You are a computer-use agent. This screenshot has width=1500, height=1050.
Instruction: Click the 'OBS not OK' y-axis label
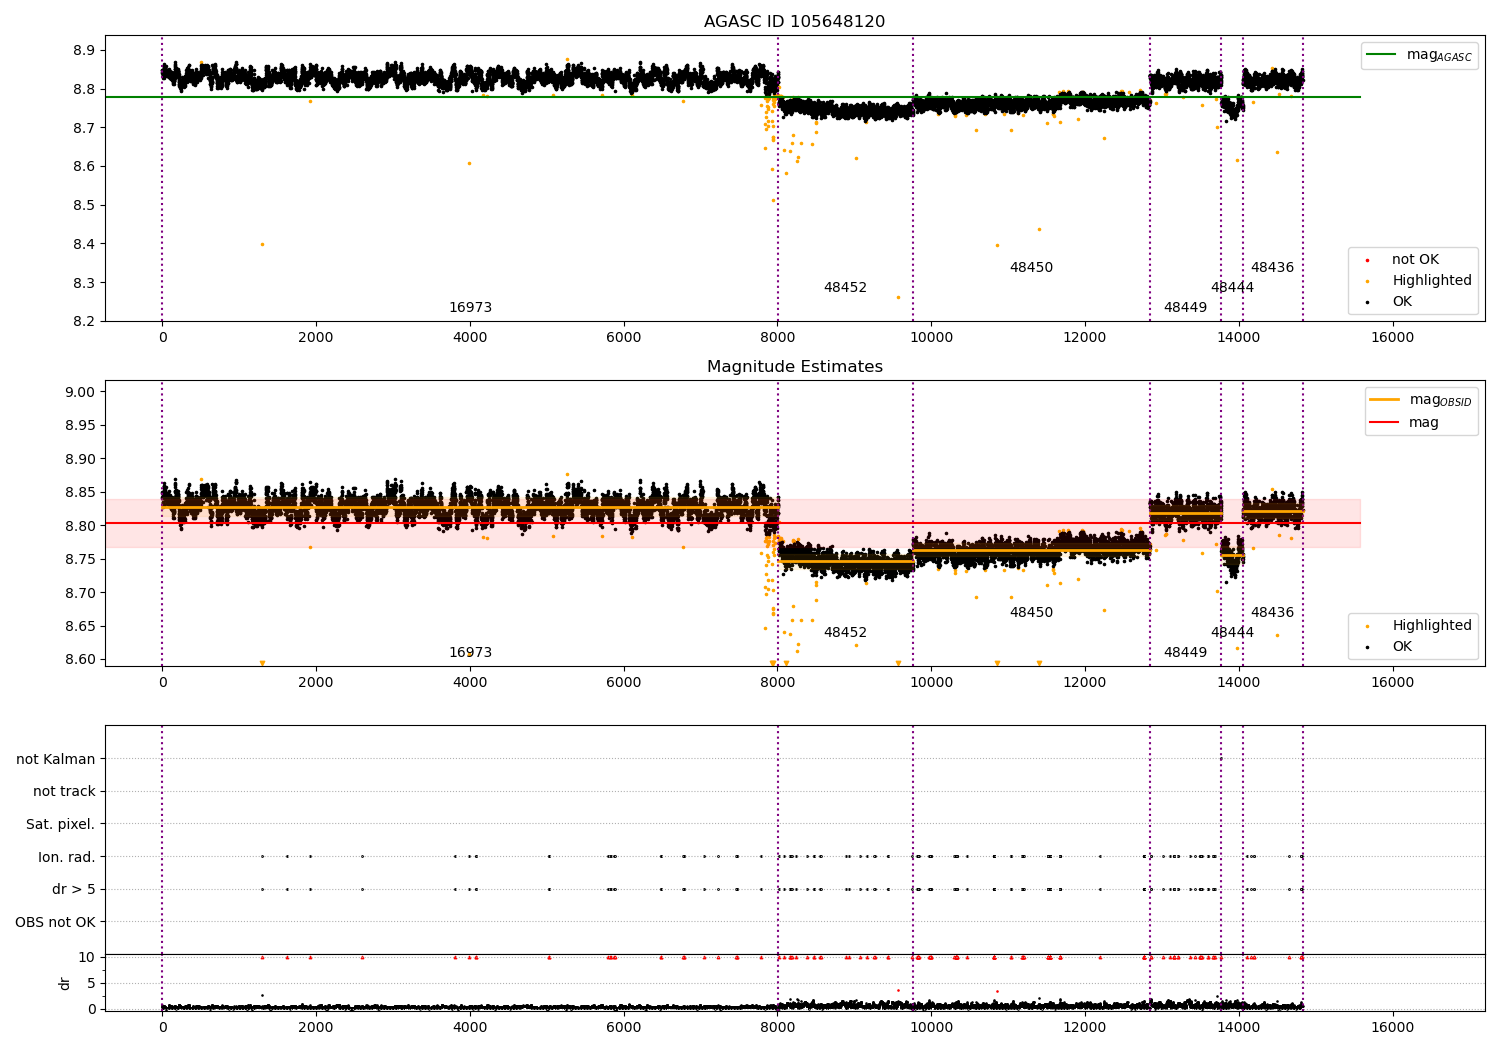[x=55, y=922]
